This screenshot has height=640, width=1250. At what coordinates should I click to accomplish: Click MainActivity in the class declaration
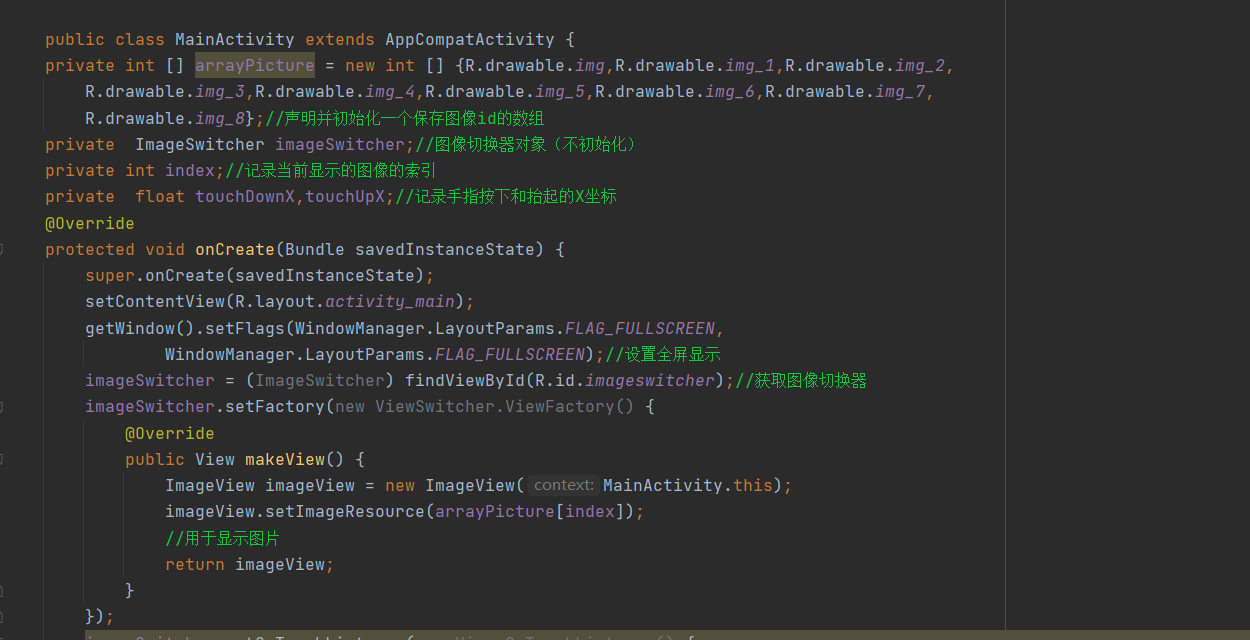(235, 40)
